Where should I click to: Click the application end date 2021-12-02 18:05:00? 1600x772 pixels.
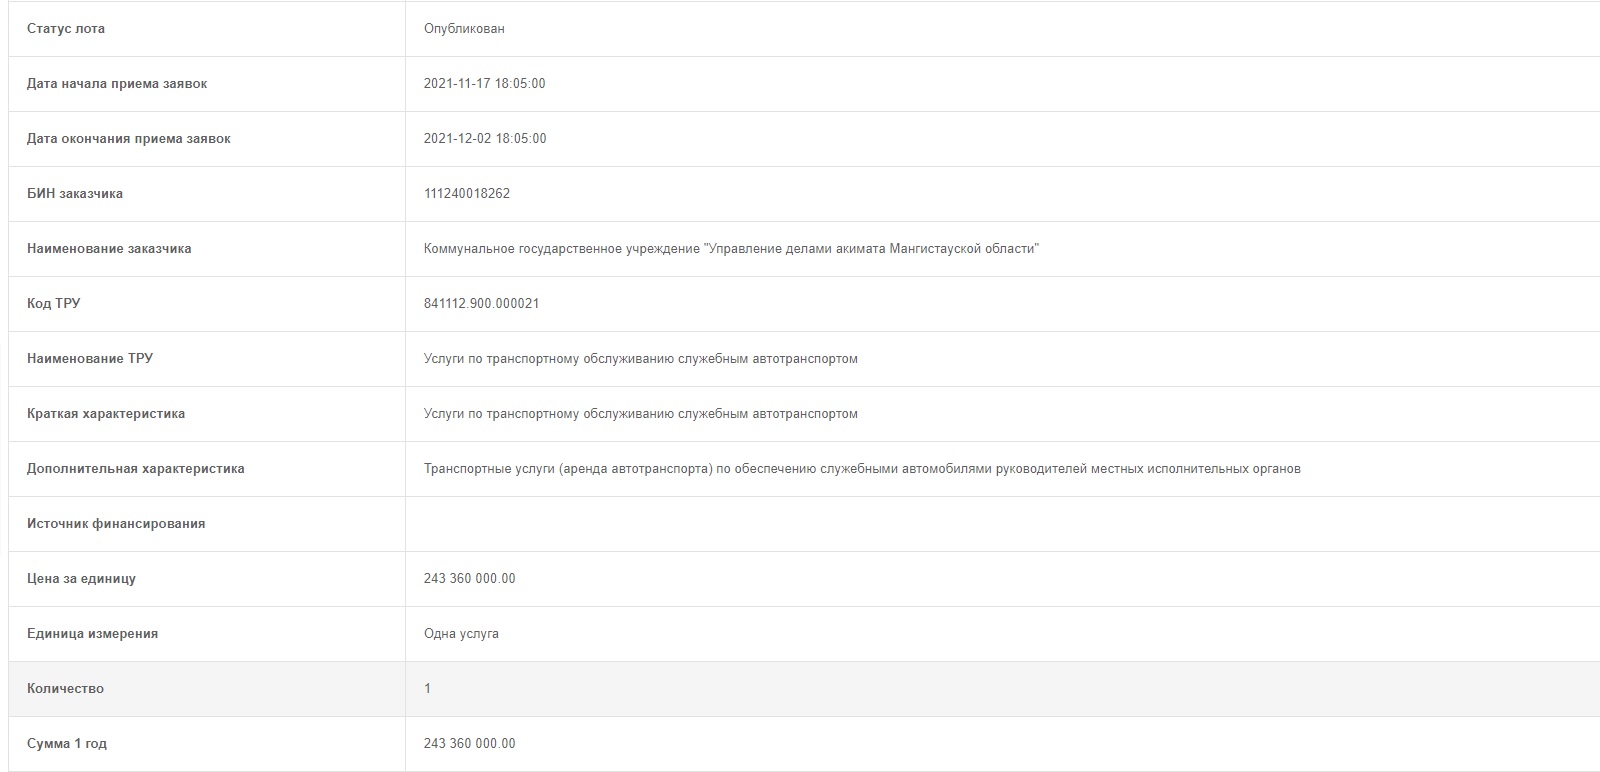point(485,139)
